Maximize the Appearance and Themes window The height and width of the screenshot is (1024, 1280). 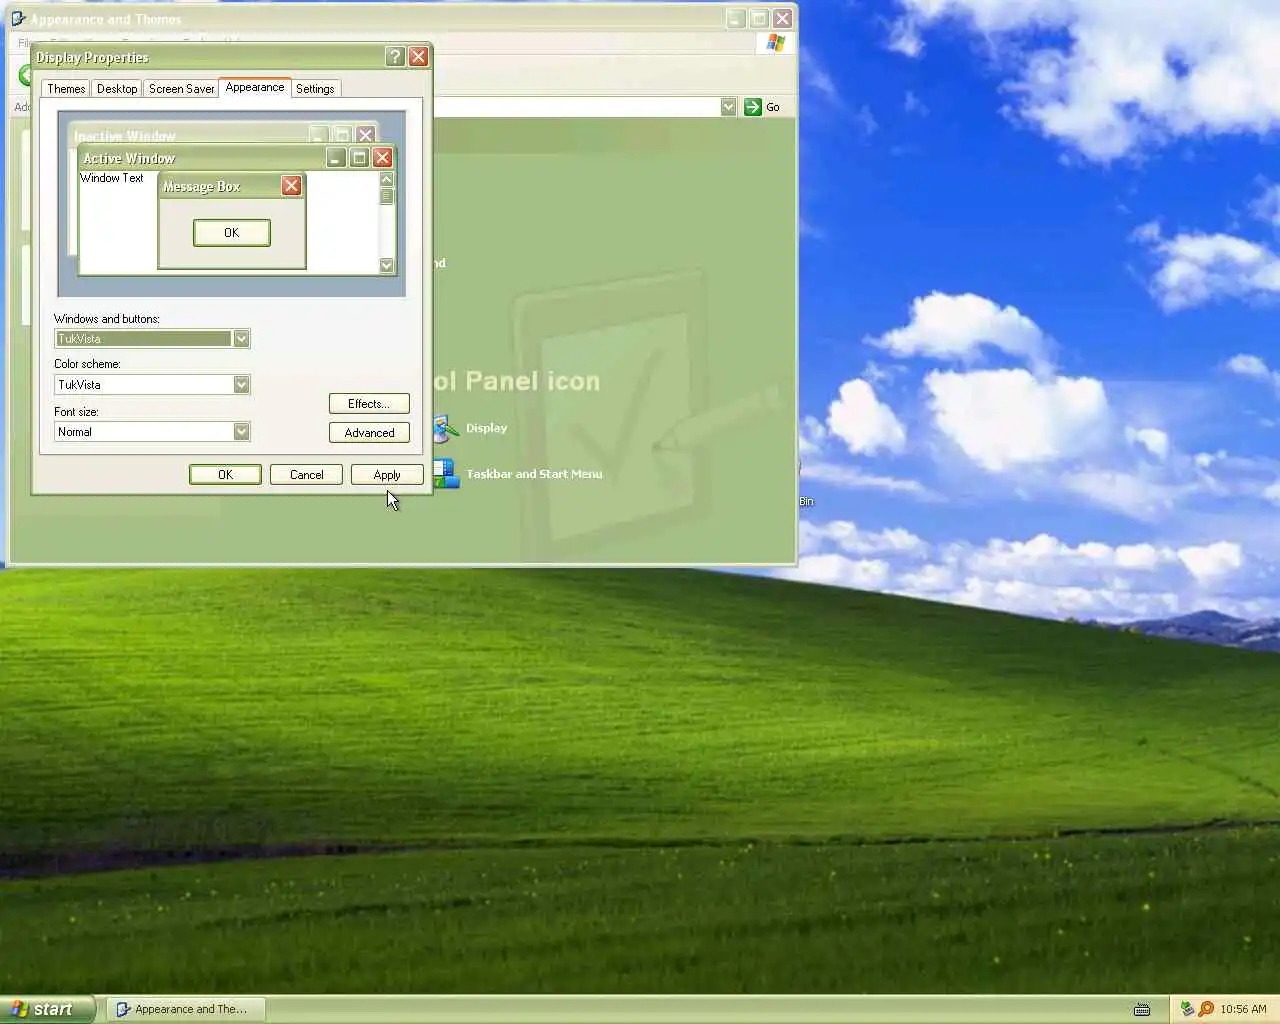coord(759,18)
